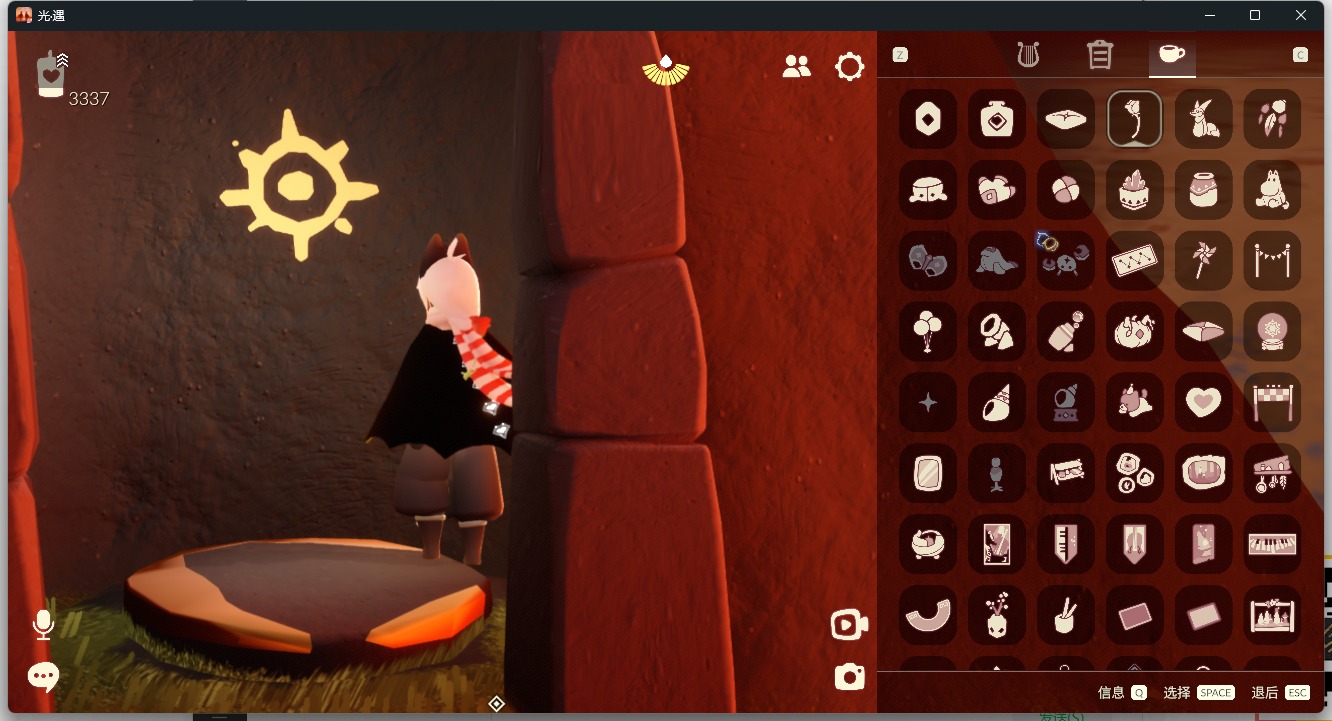Select the snow globe prop
The image size is (1332, 721).
pos(1273,331)
